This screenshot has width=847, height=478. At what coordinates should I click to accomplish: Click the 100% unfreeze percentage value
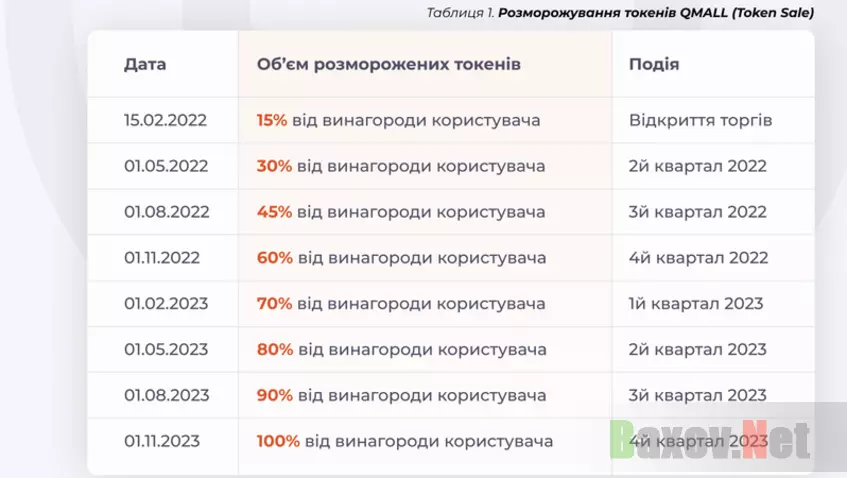pos(278,441)
